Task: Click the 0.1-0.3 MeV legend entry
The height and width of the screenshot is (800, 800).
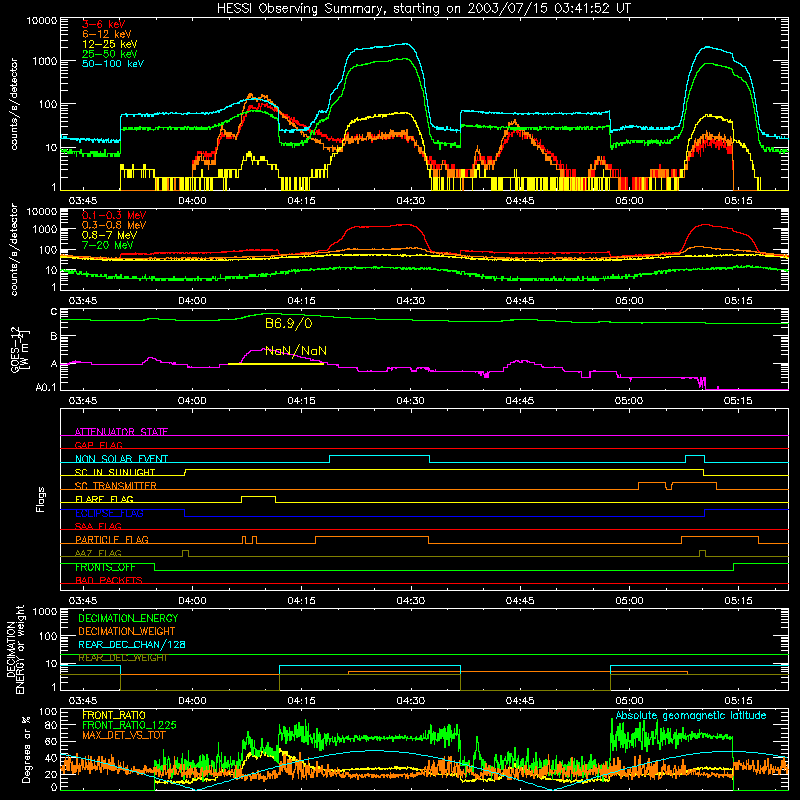Action: (114, 215)
